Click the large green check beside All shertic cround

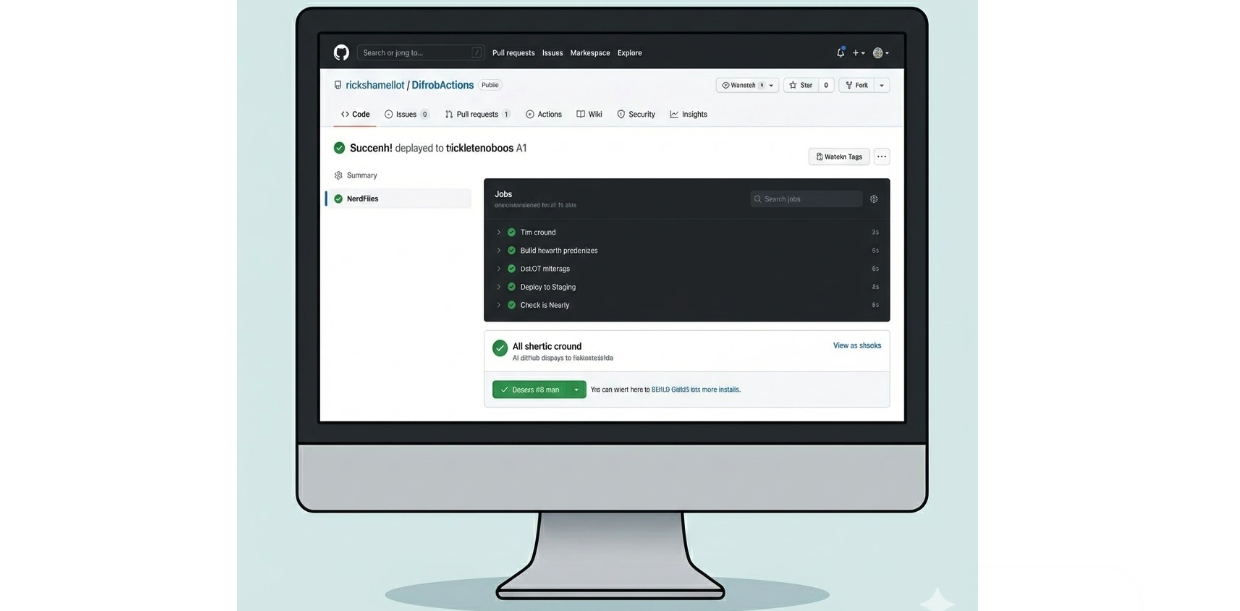coord(500,348)
